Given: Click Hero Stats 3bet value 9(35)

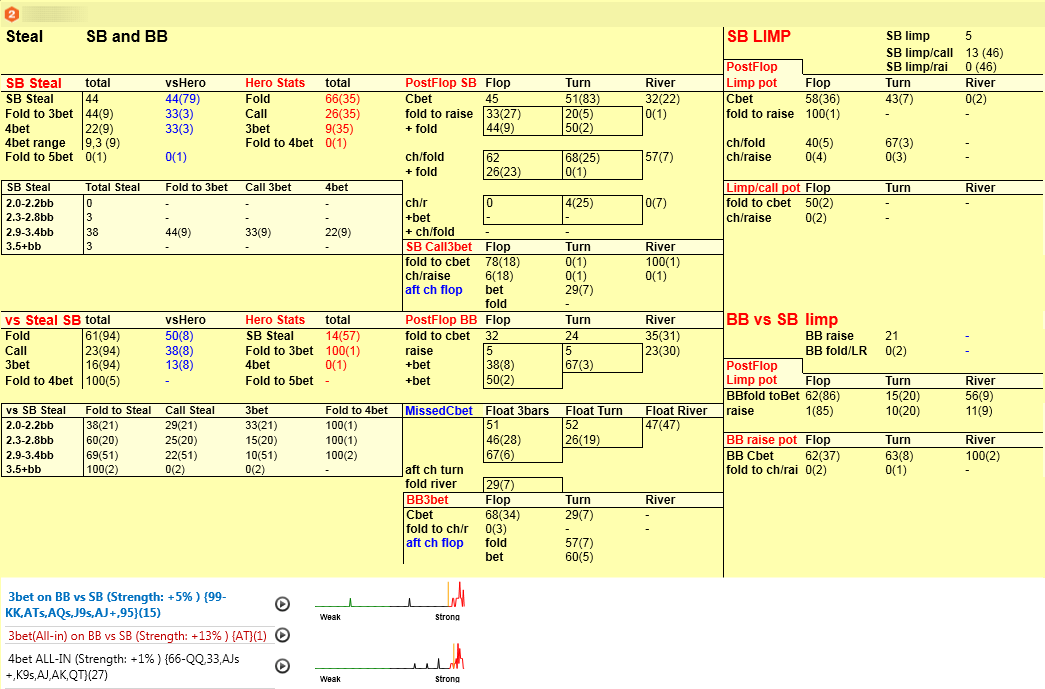Looking at the screenshot, I should click(x=339, y=129).
